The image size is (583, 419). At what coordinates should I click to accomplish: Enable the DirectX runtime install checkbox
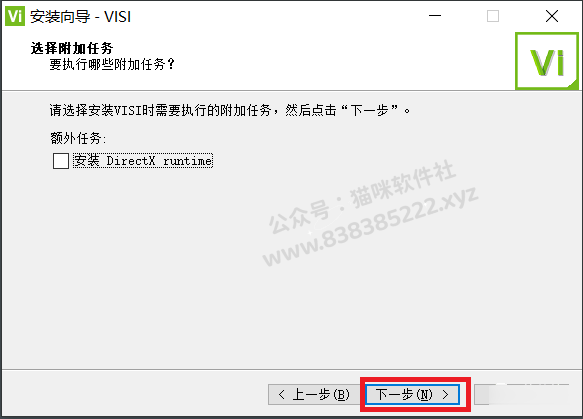pos(61,161)
